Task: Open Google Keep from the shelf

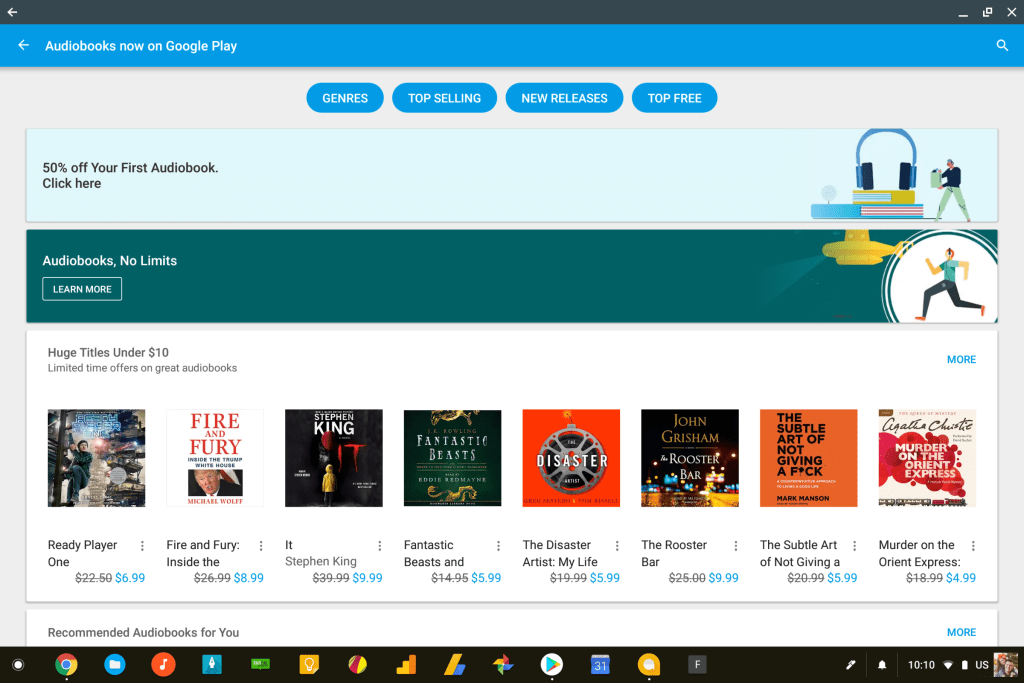Action: pos(309,665)
